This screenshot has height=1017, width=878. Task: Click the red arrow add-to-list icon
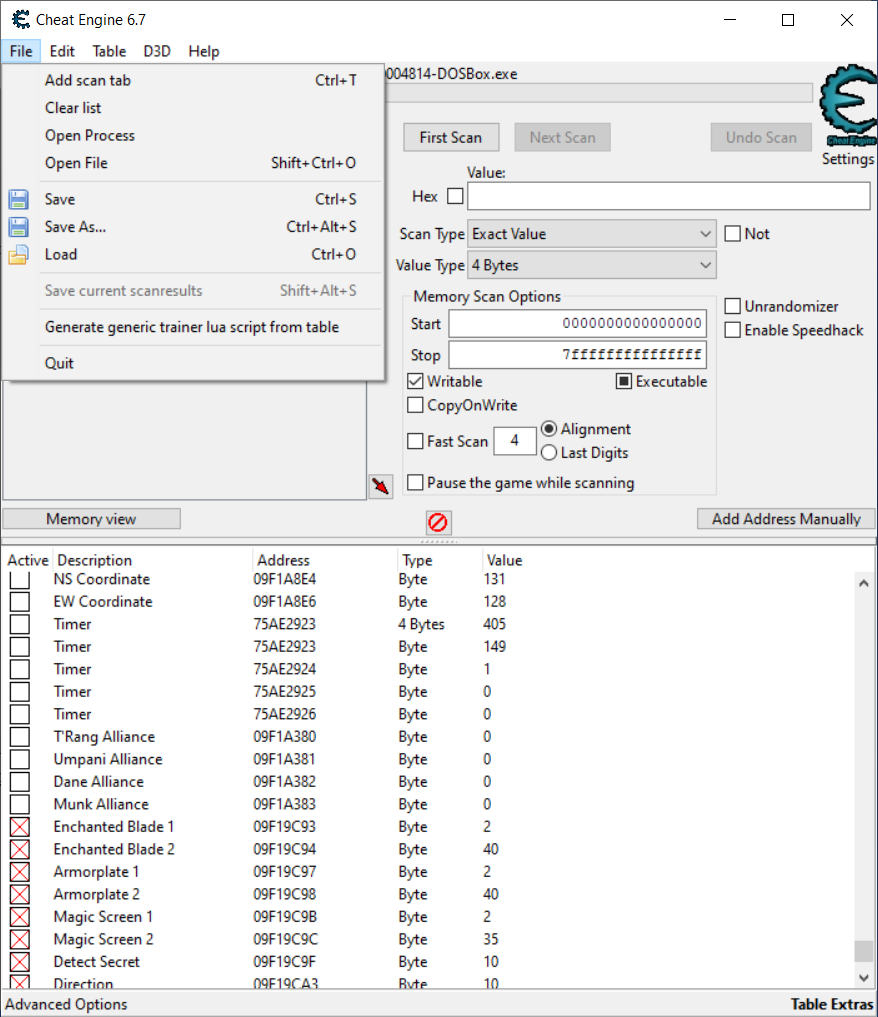[x=380, y=487]
